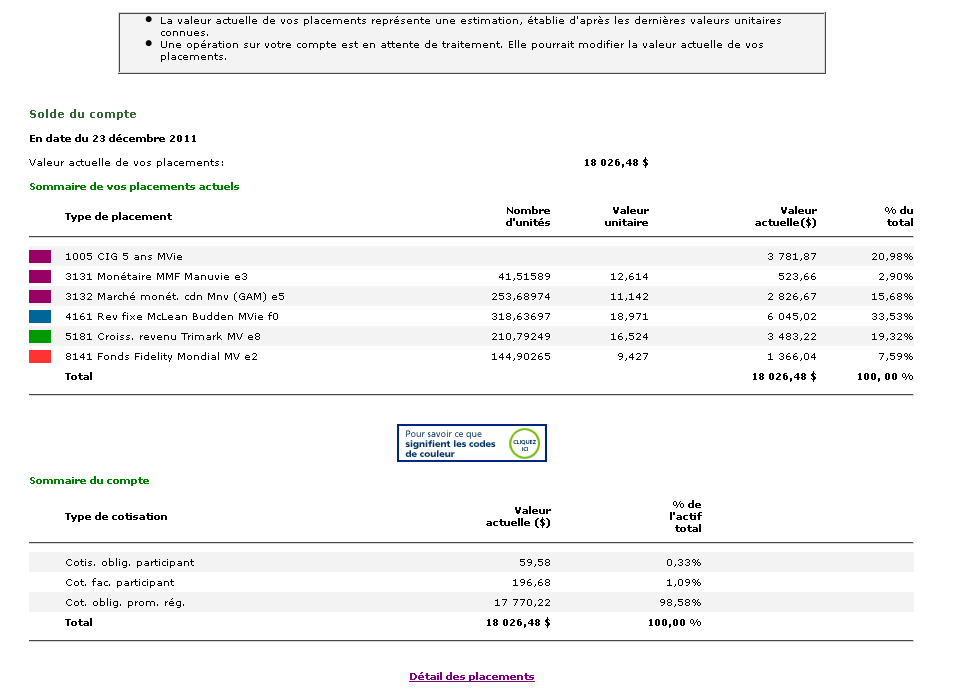
Task: Click the value 2 826,67
Action: [791, 297]
